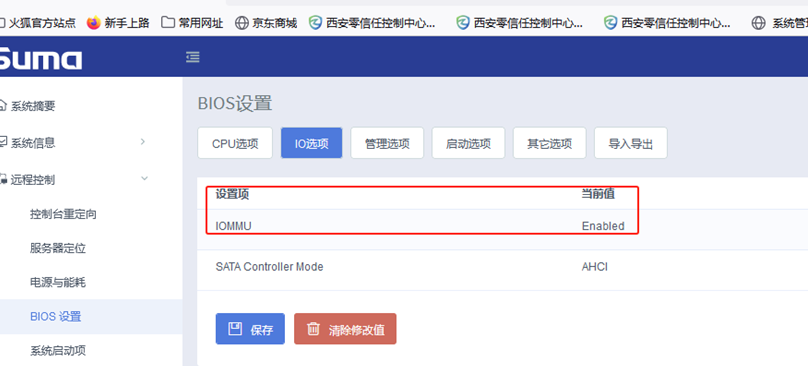The width and height of the screenshot is (808, 366).
Task: Click the floppy disk icon on 保存
Action: [x=235, y=329]
